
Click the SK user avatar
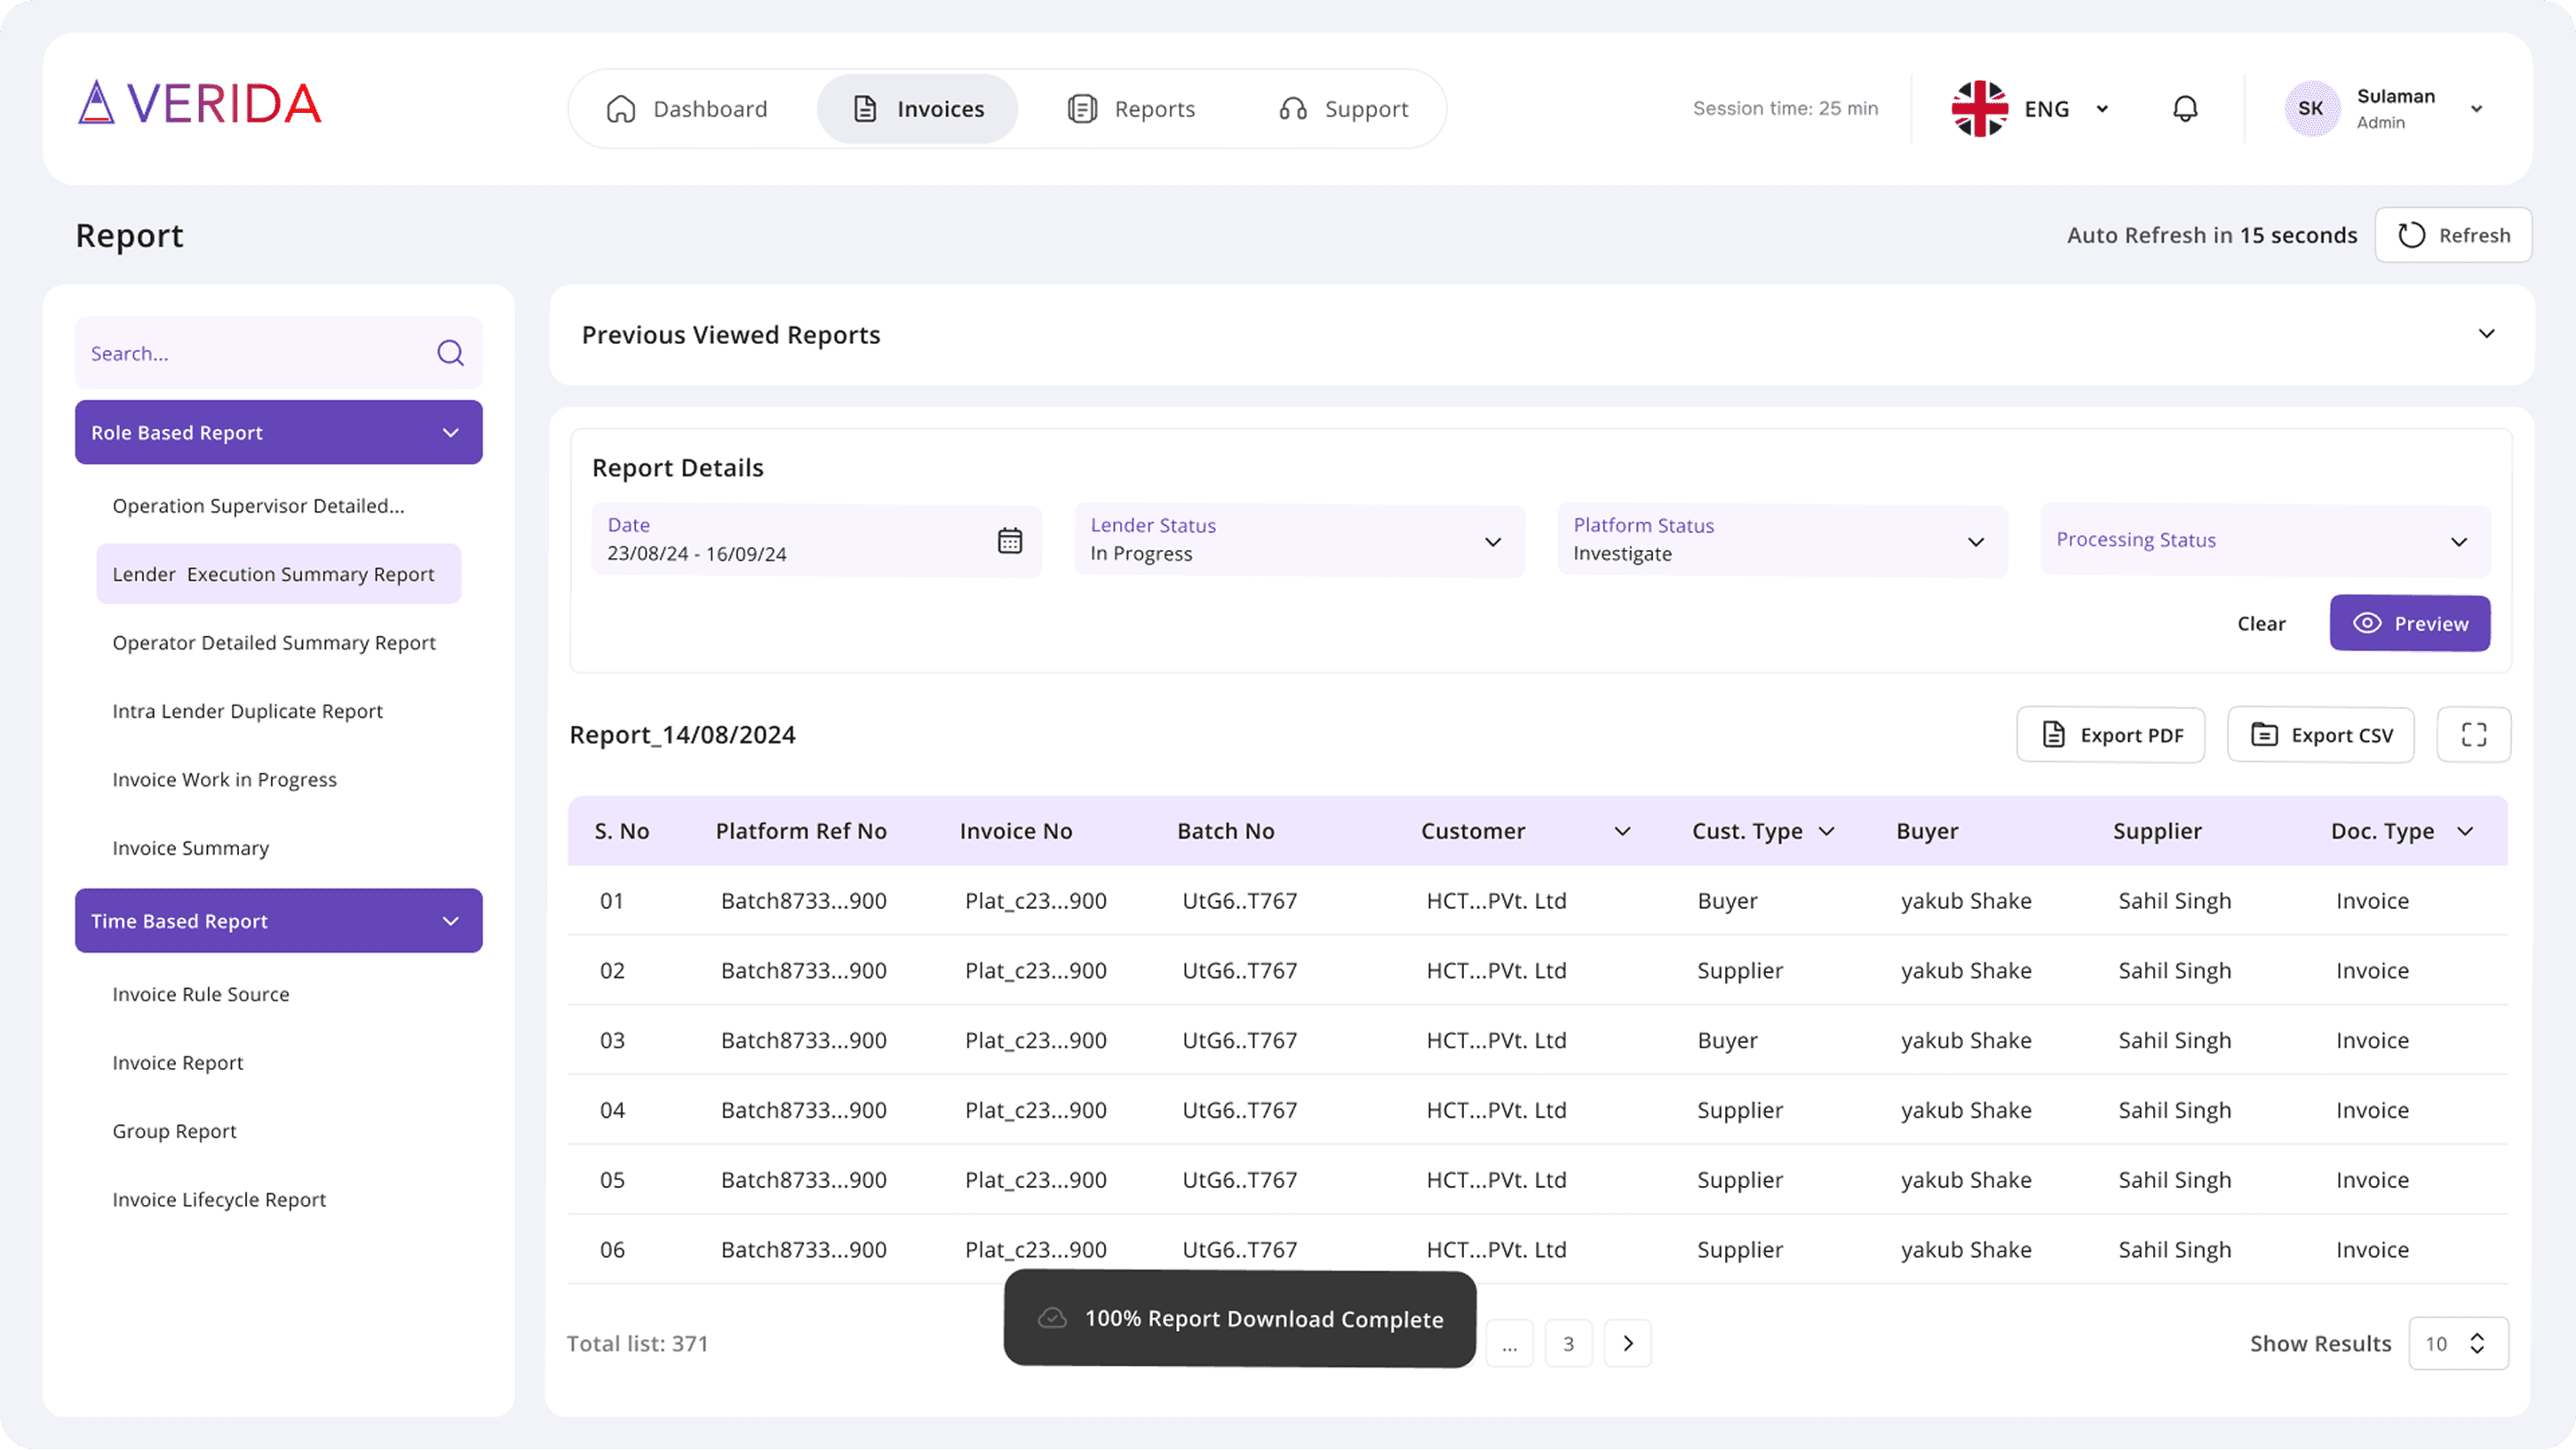(2310, 108)
